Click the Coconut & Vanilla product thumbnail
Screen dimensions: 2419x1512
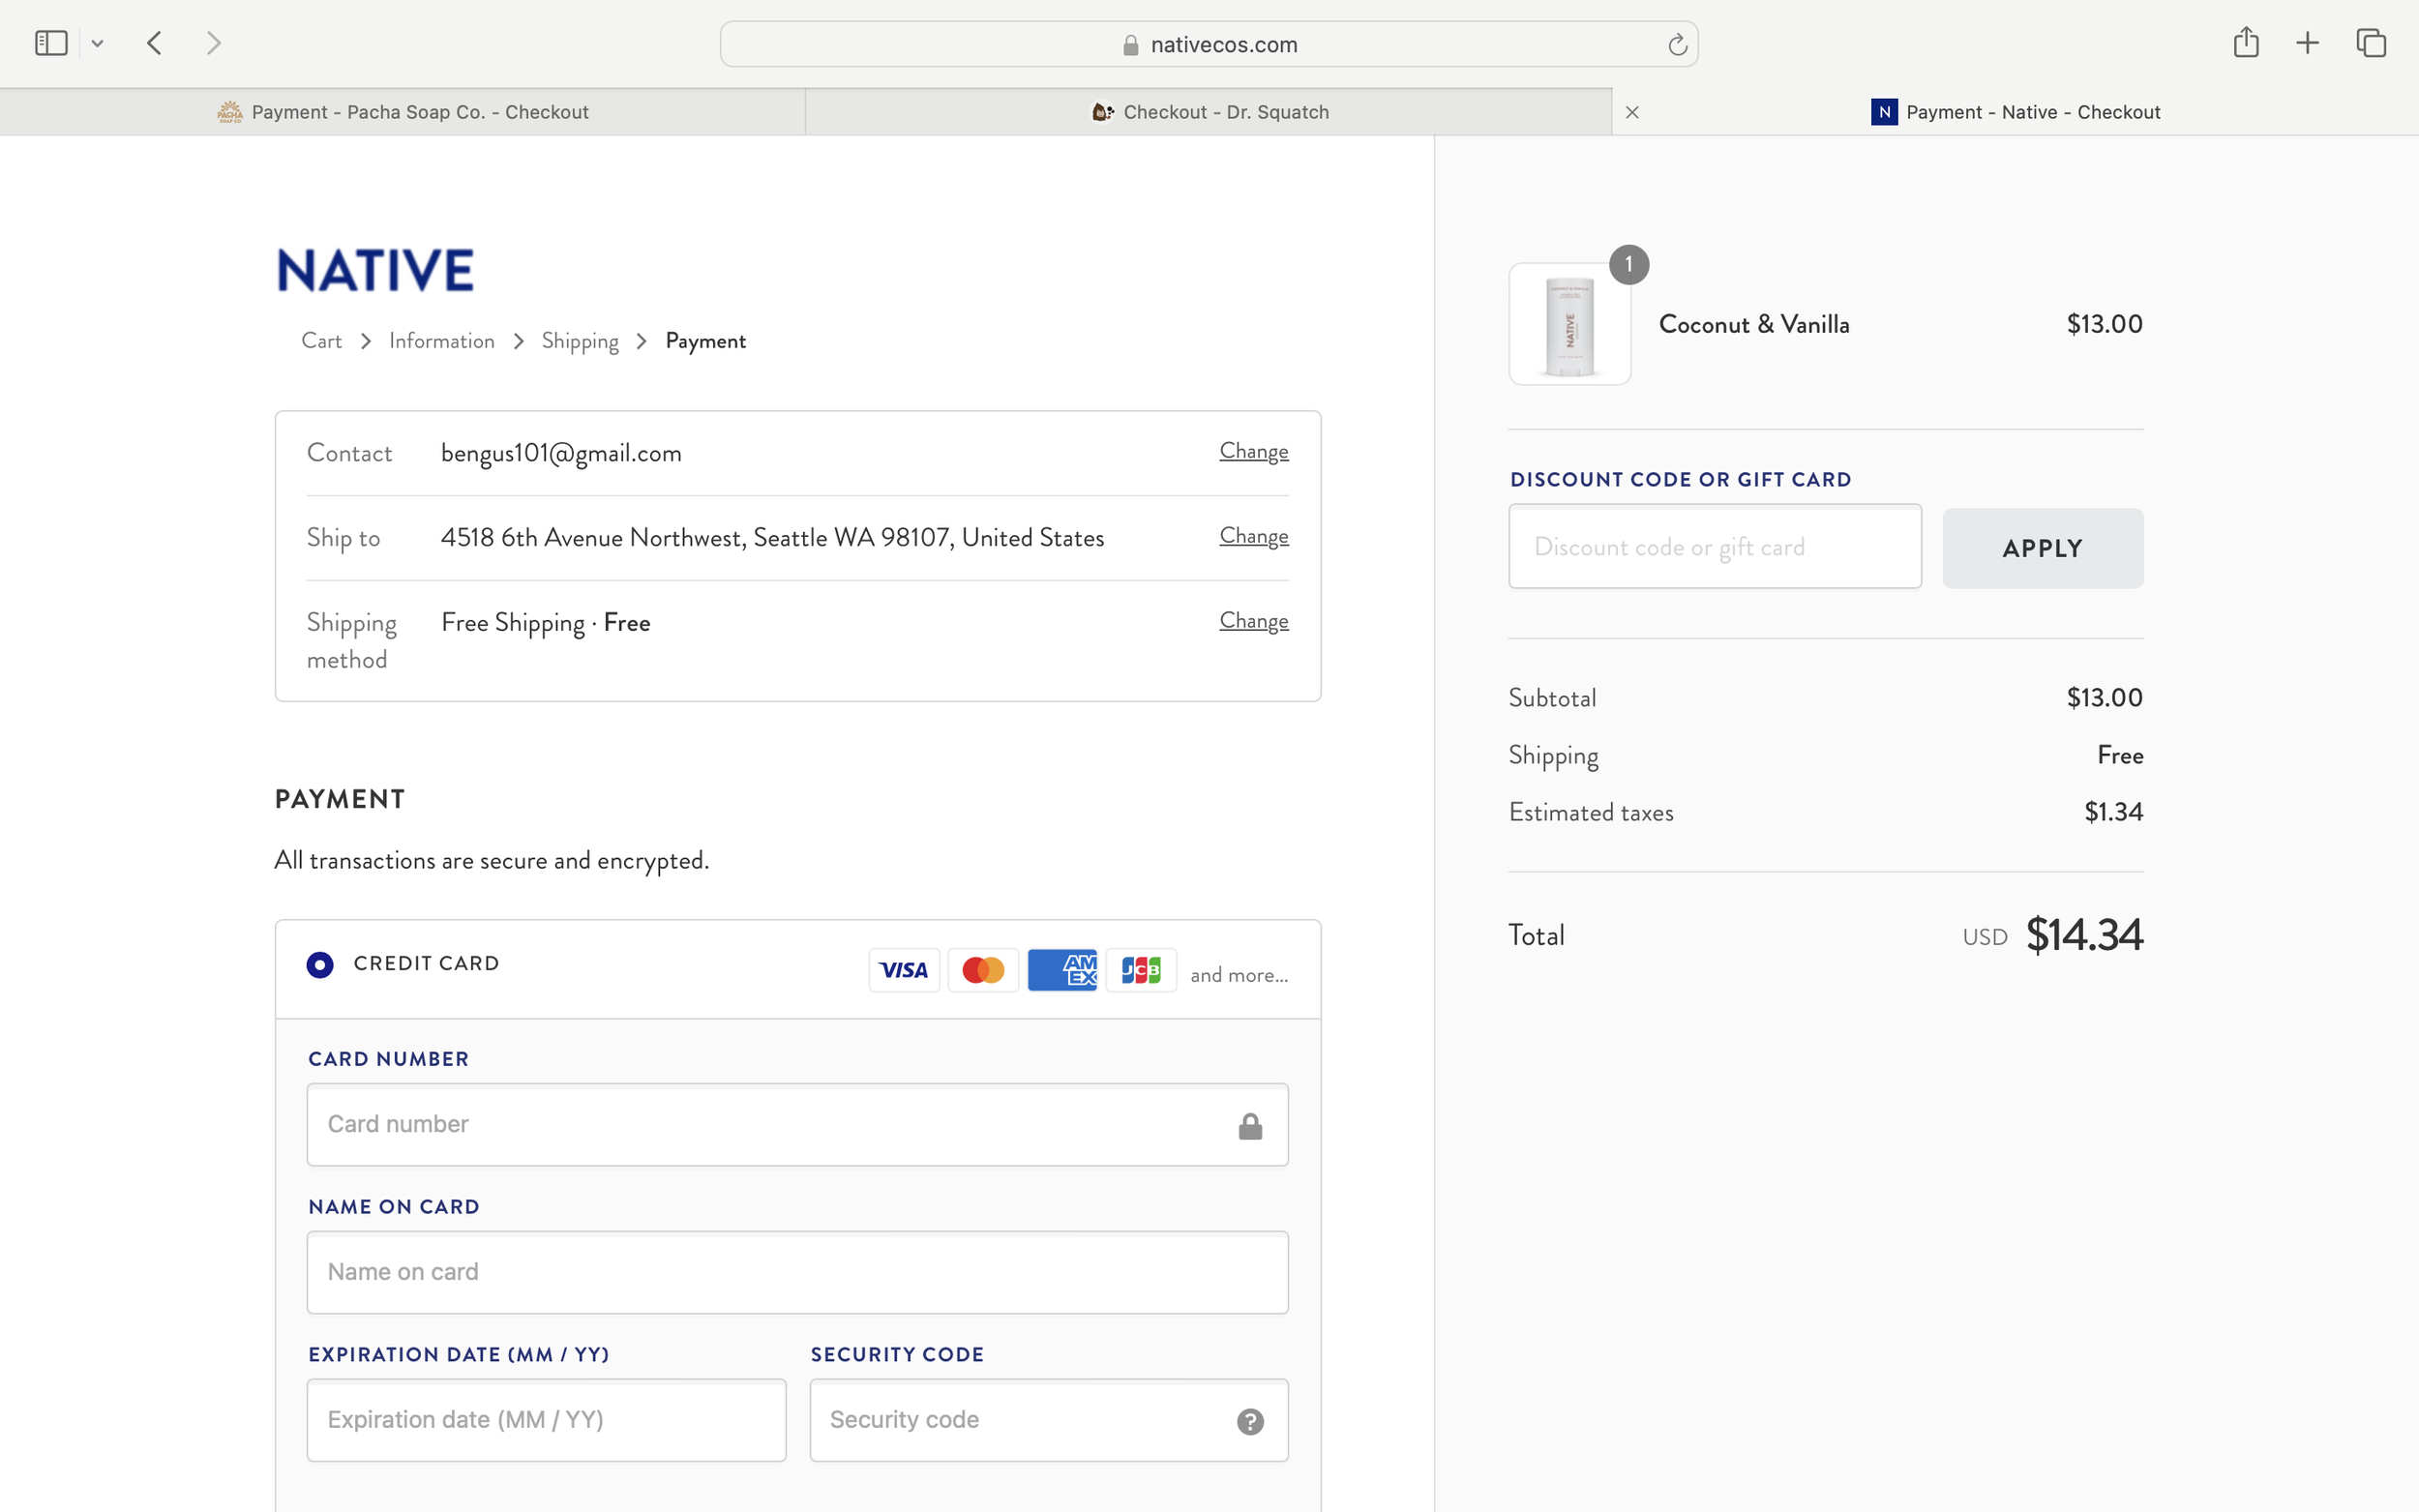click(1569, 323)
